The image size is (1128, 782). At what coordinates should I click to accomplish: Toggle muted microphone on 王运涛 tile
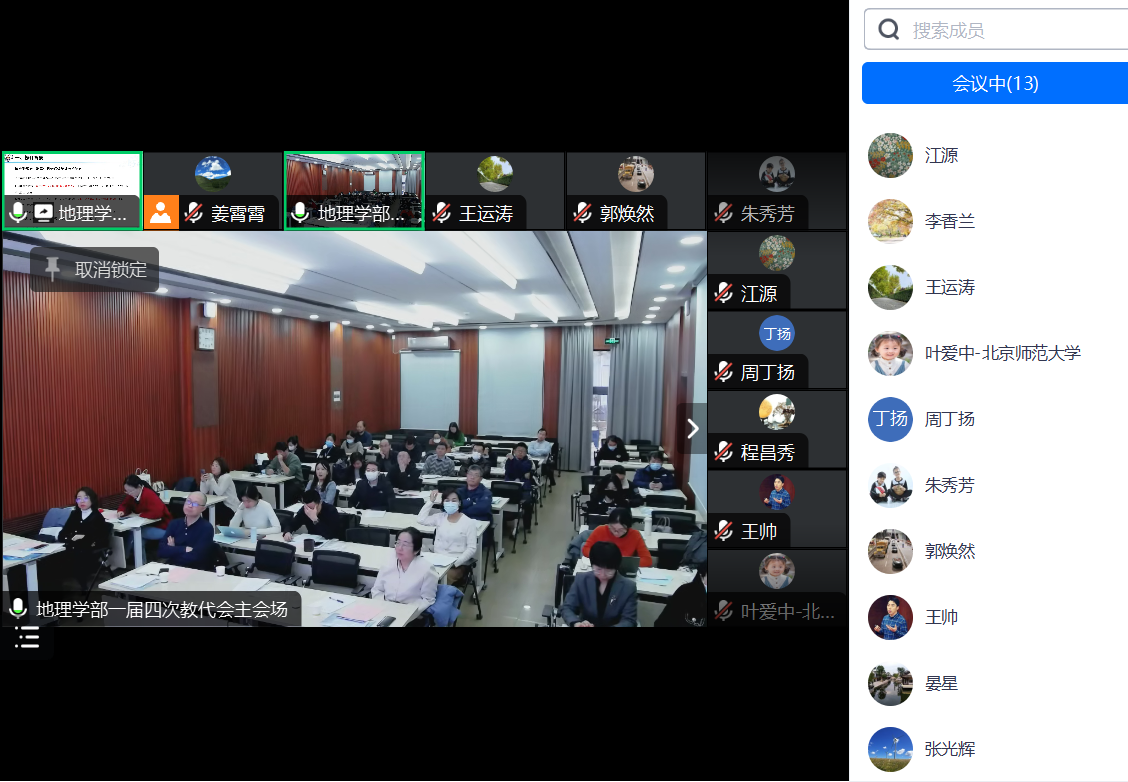[442, 213]
